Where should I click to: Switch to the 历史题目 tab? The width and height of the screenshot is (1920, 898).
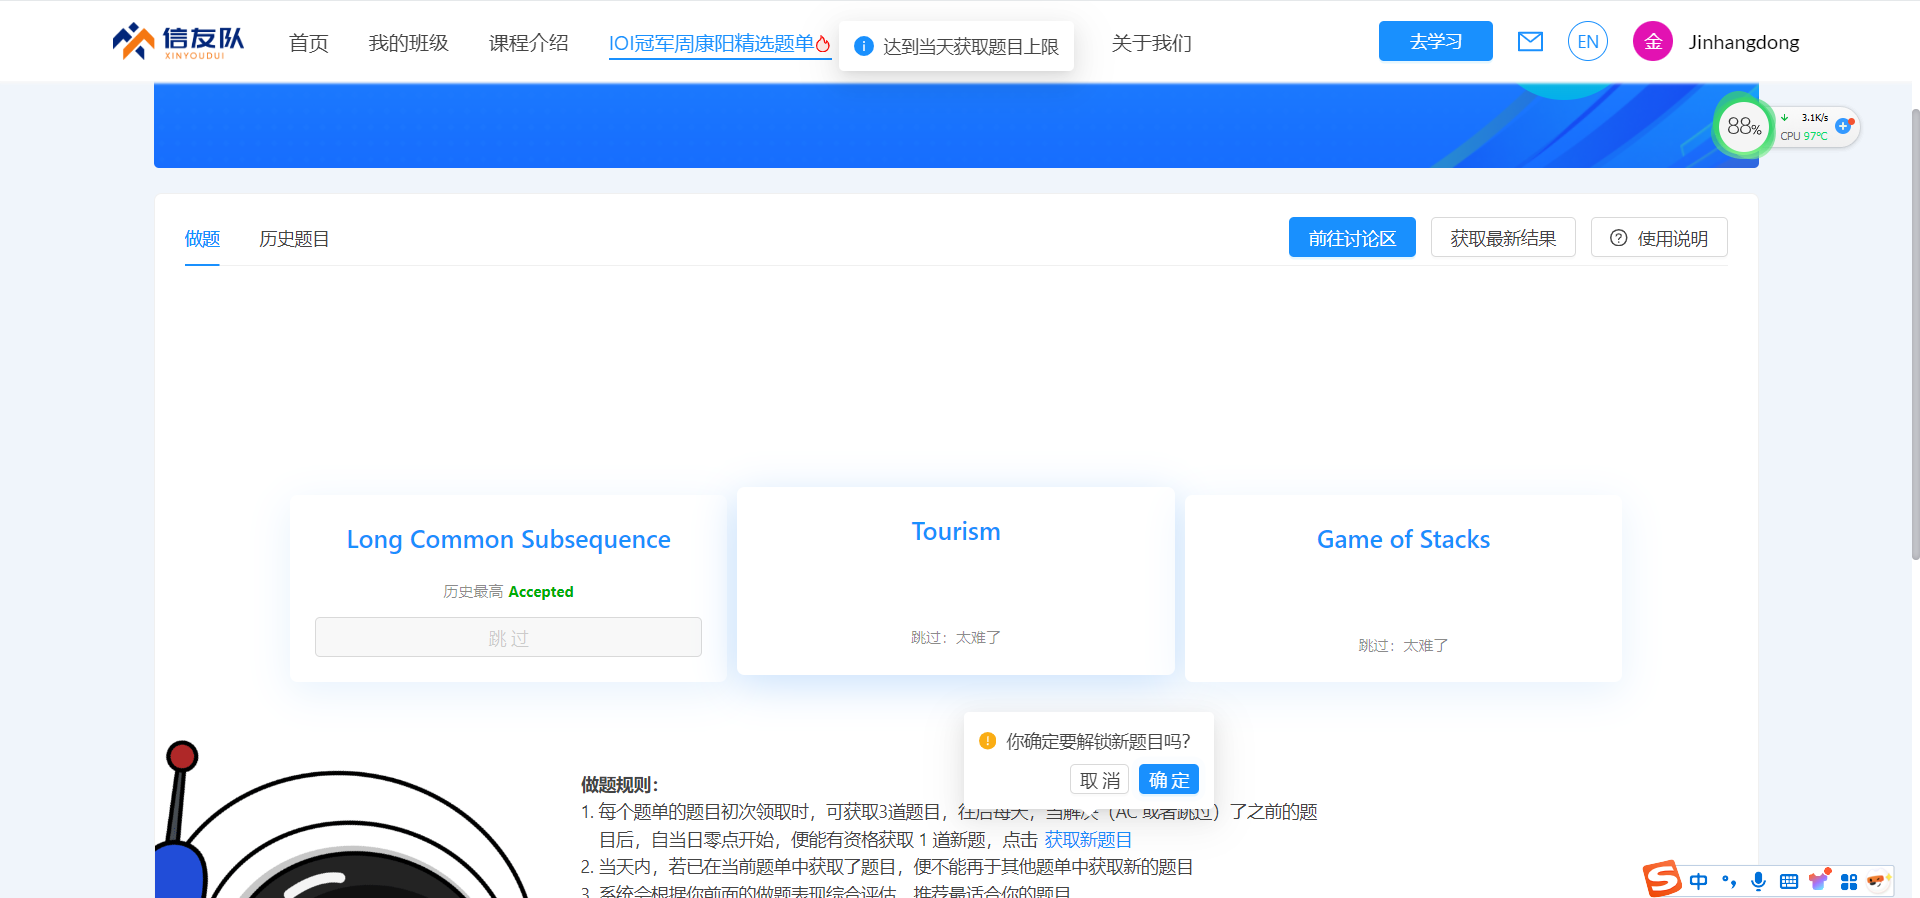[293, 239]
